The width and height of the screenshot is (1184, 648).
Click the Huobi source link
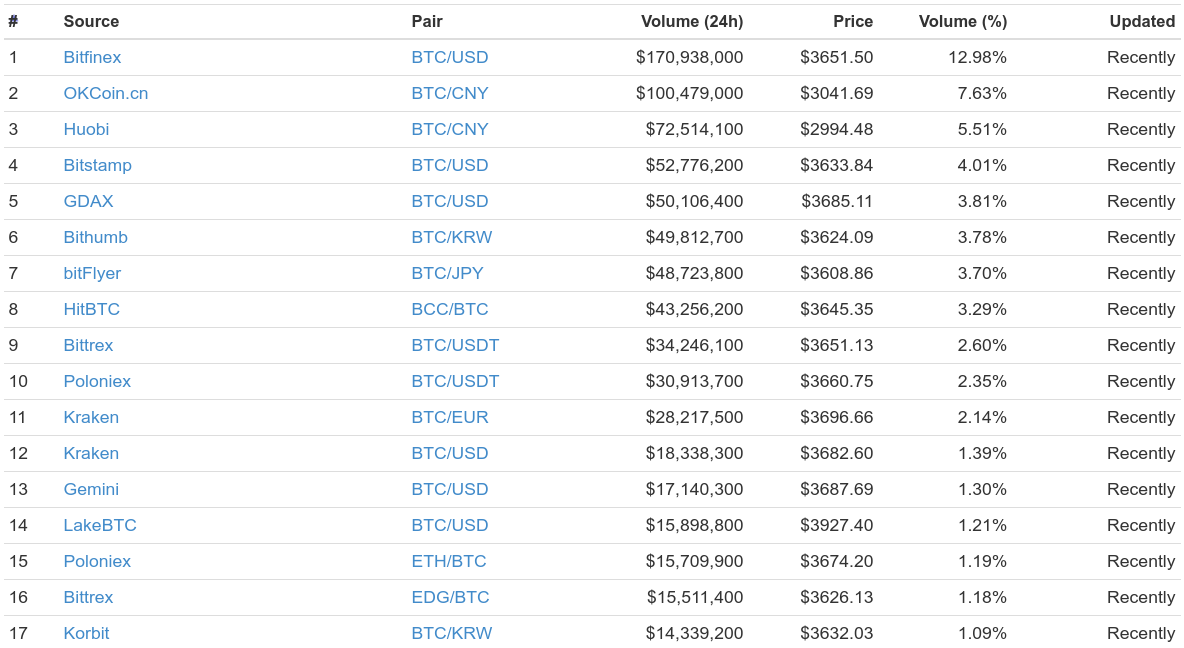point(86,129)
